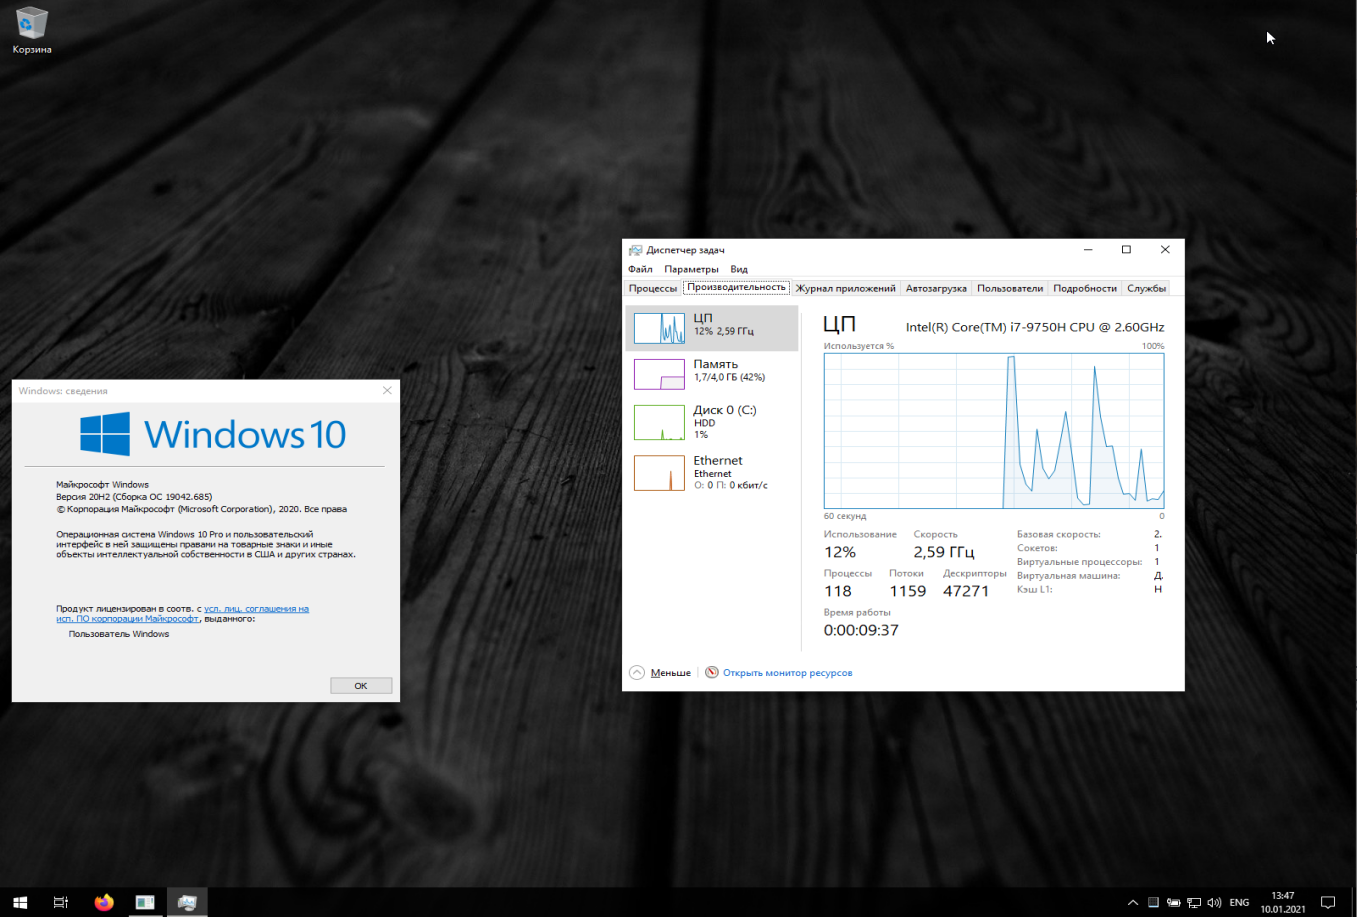Open the Windows Start menu
This screenshot has width=1357, height=917.
pos(20,902)
